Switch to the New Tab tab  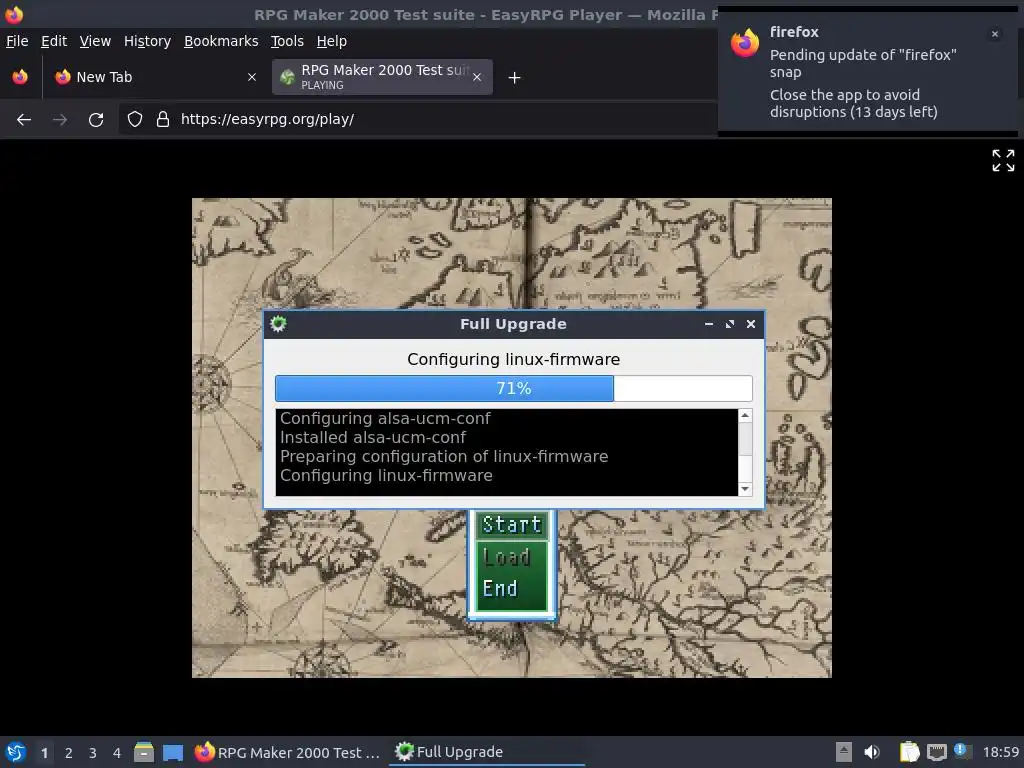[155, 77]
